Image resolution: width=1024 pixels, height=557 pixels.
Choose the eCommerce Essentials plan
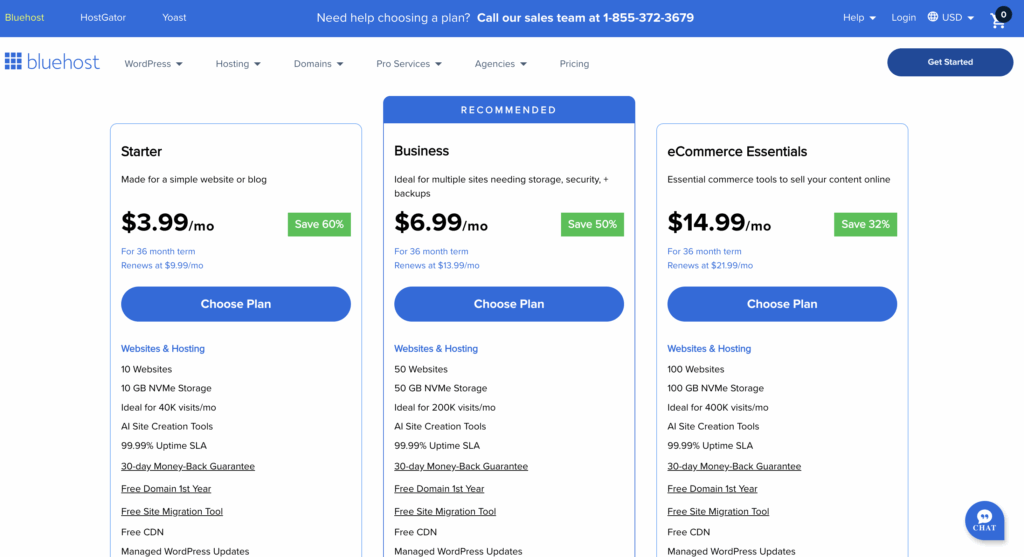click(782, 304)
